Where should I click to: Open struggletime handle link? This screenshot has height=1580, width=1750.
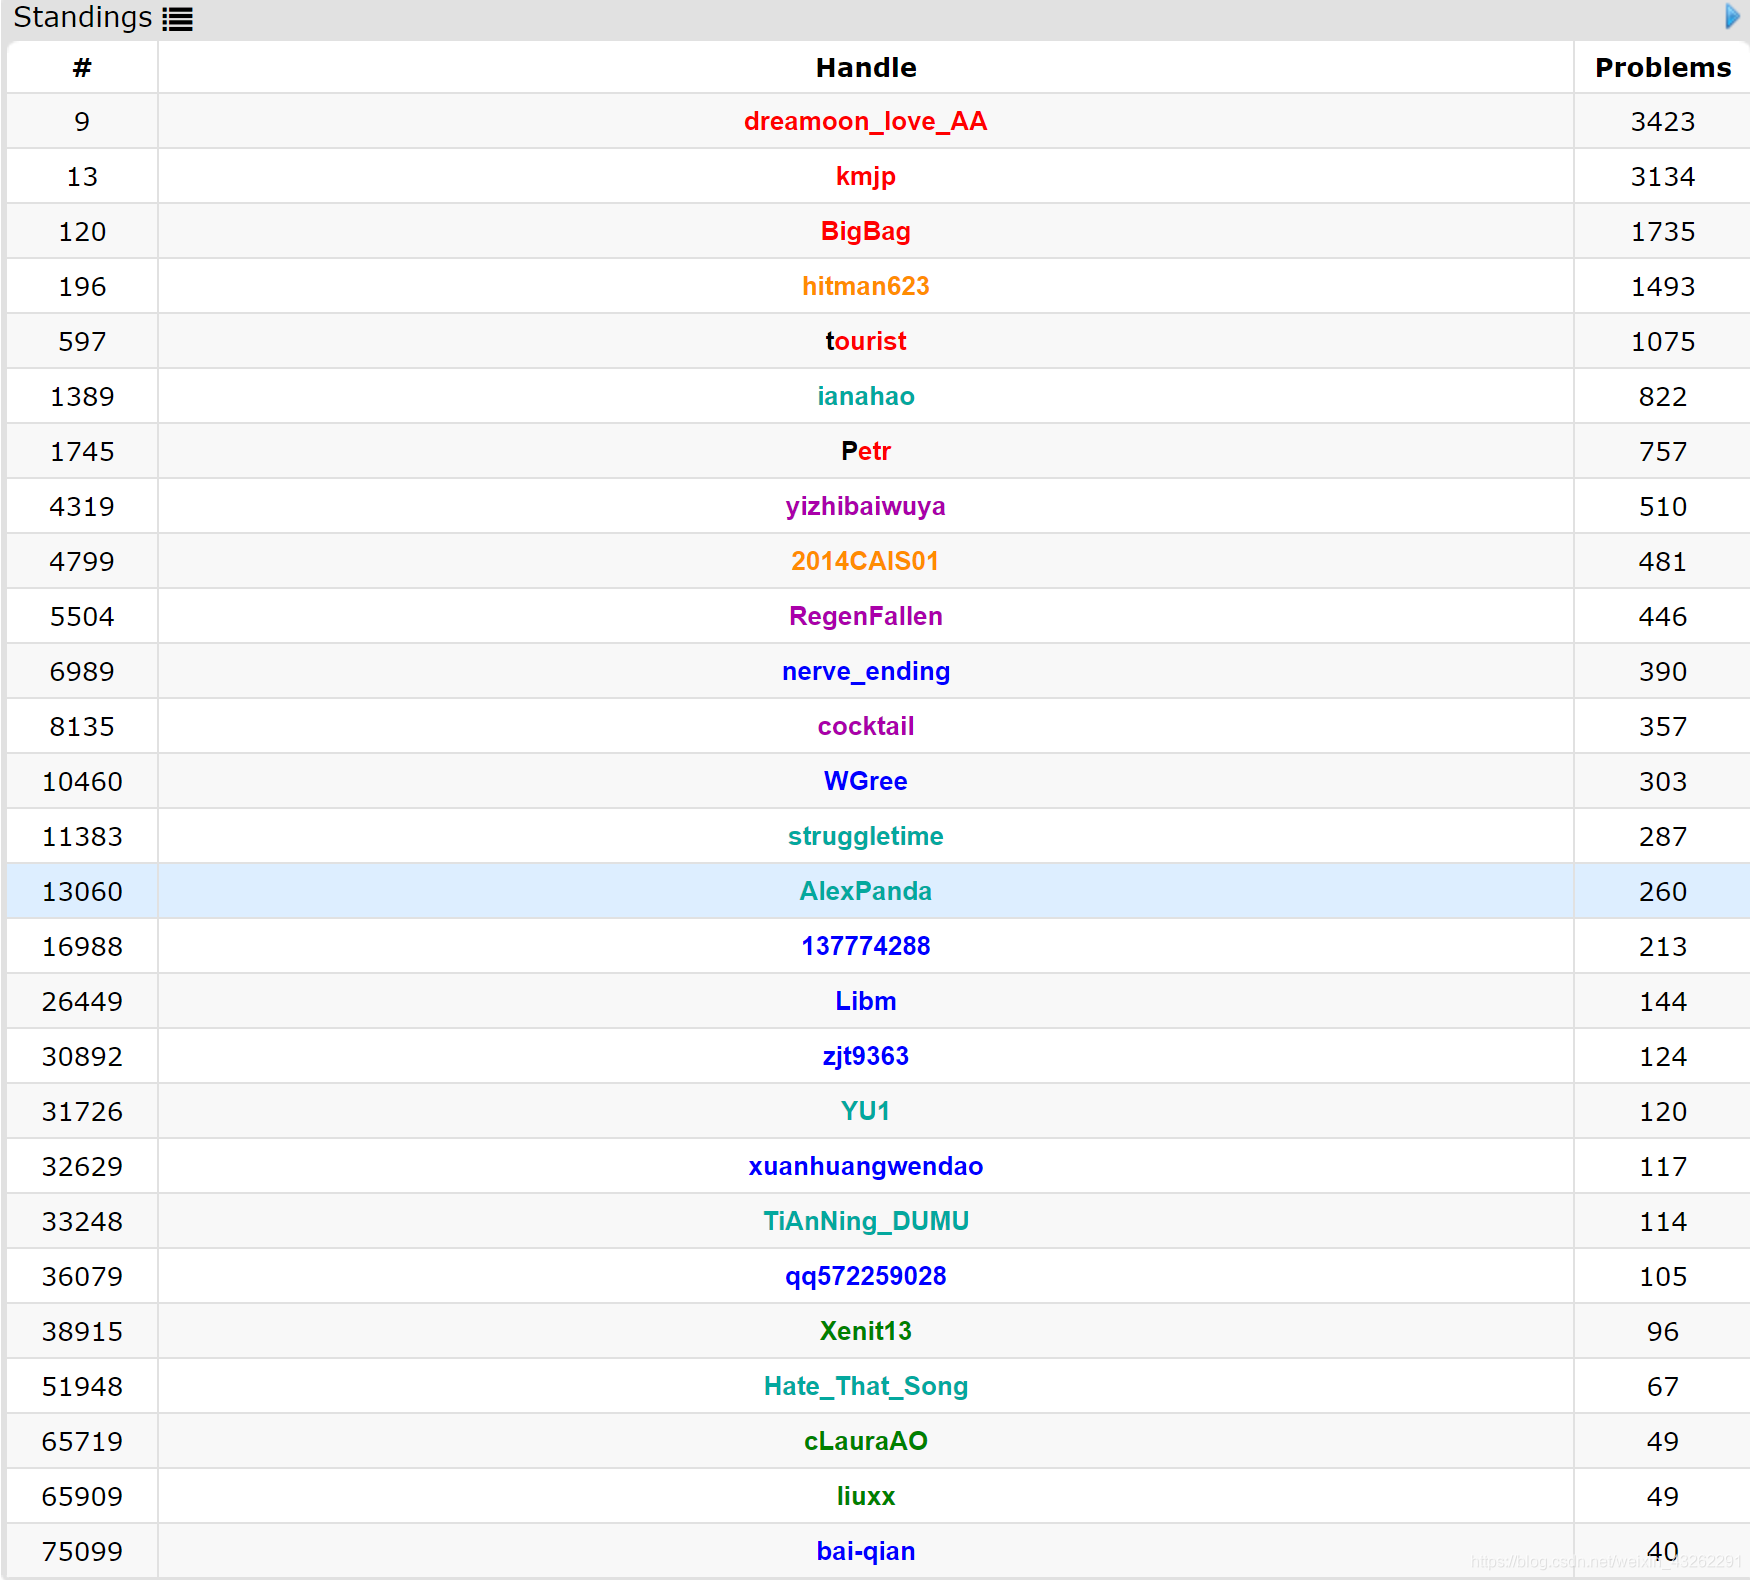pyautogui.click(x=865, y=837)
